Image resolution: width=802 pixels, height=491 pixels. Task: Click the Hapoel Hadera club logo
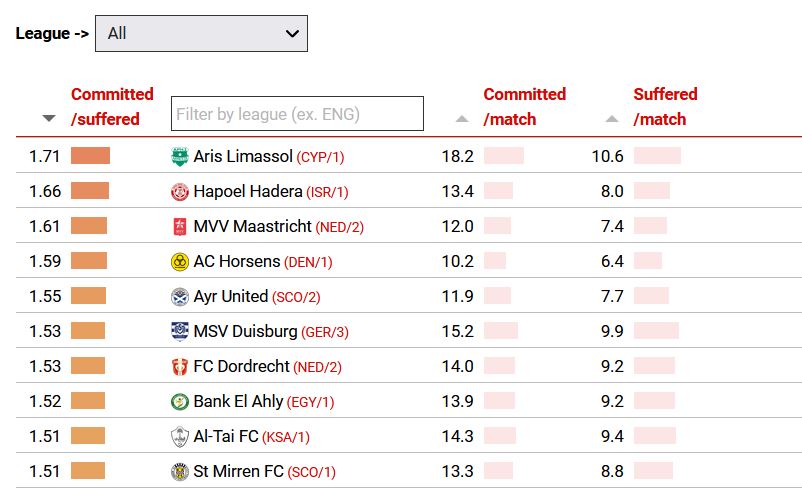click(180, 192)
